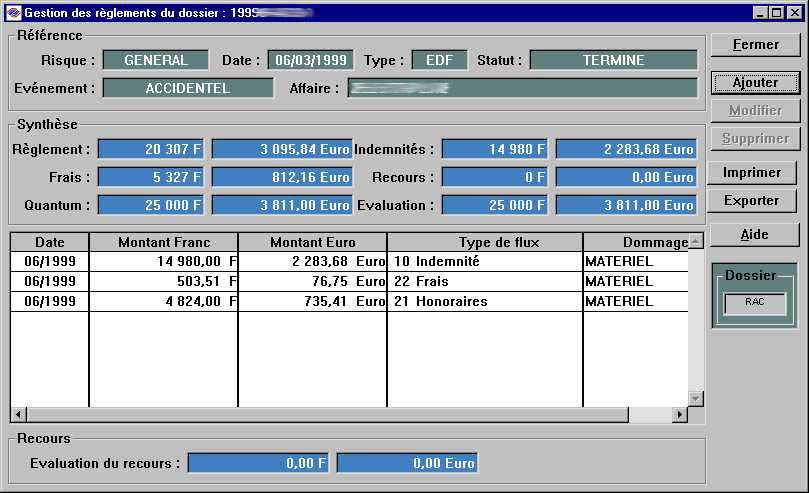This screenshot has width=809, height=493.
Task: Print using the Imprimer button
Action: pyautogui.click(x=751, y=173)
